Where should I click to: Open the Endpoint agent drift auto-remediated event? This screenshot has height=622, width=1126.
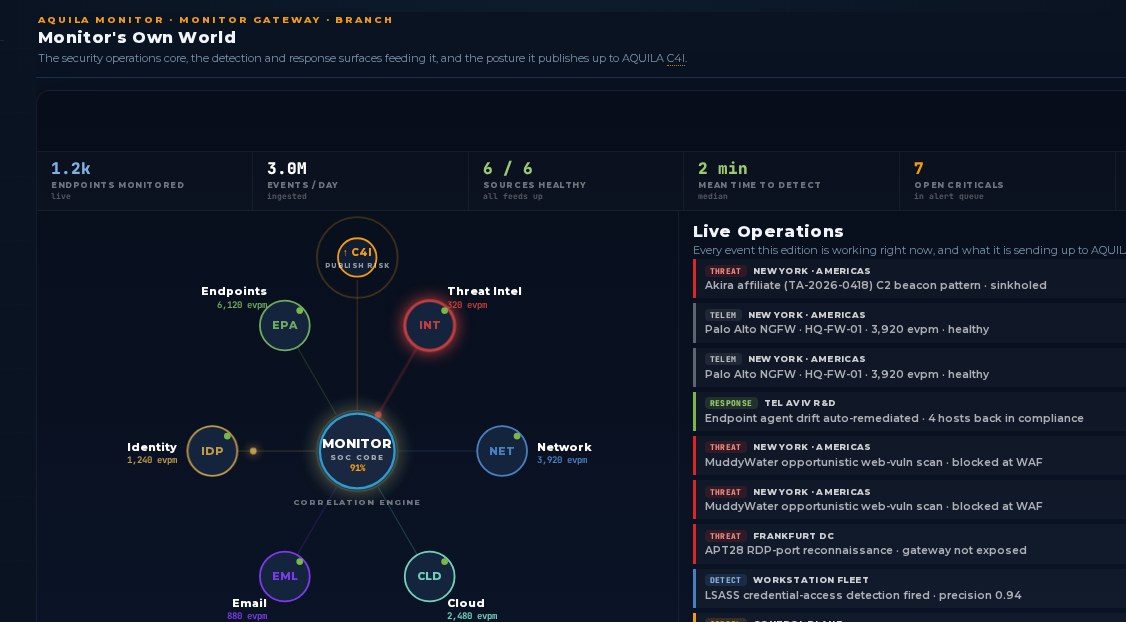pos(909,411)
